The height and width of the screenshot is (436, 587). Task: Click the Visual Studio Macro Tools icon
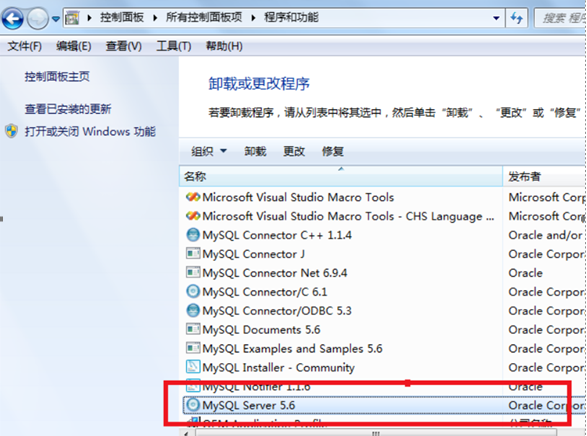click(193, 196)
